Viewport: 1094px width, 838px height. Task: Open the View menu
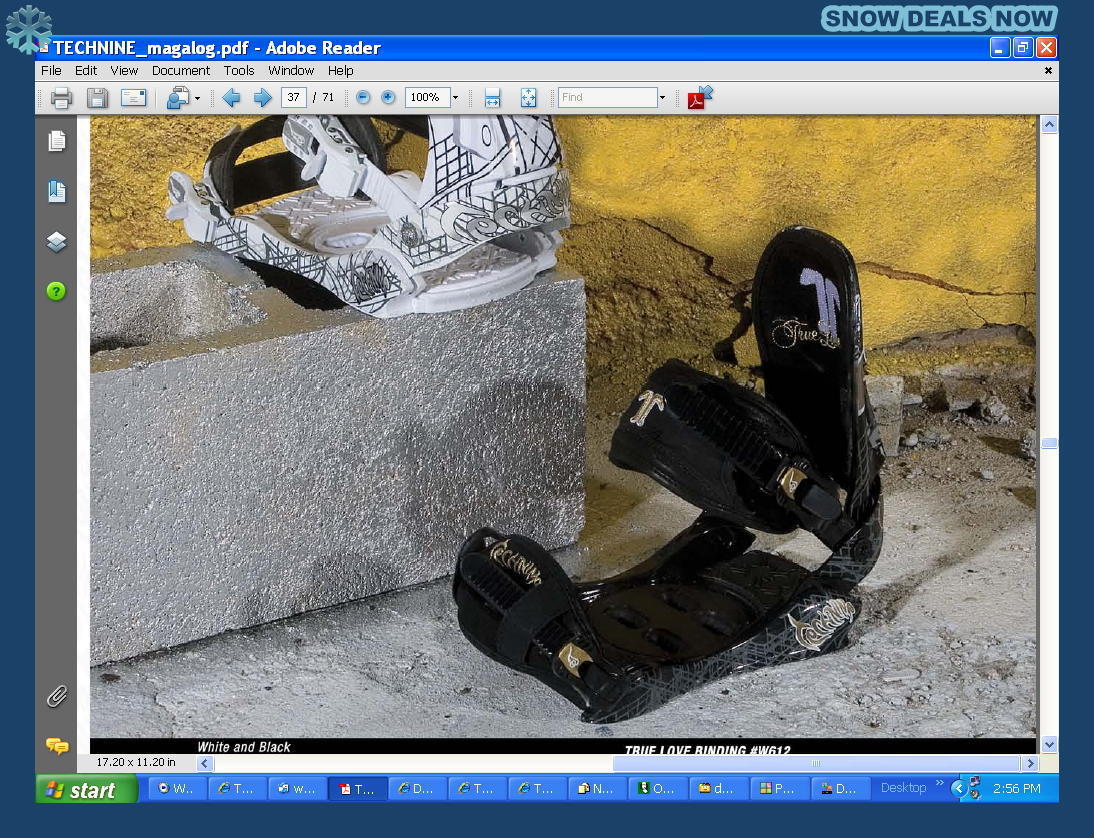tap(124, 70)
